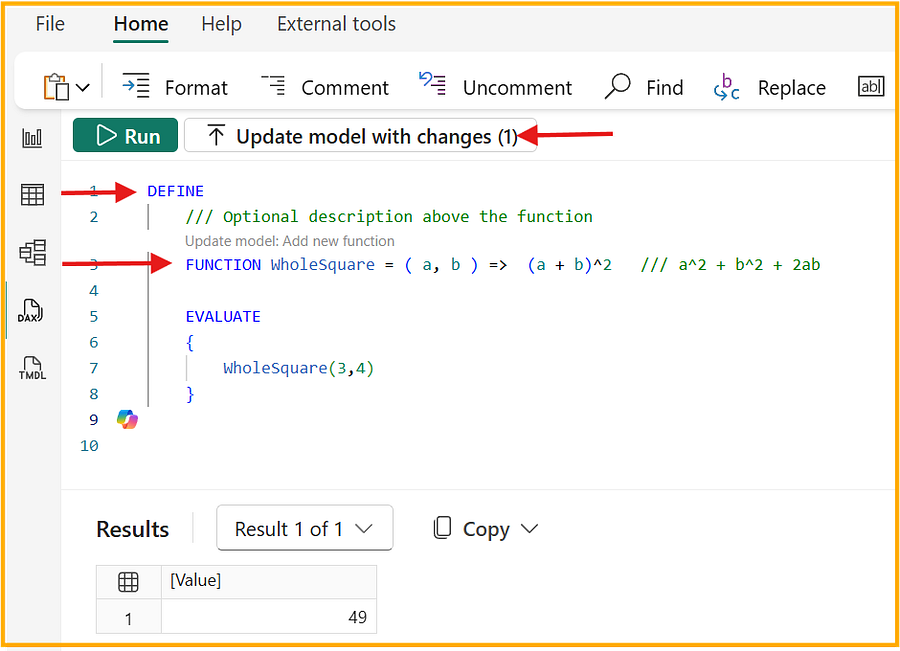Select the result value 49
The height and width of the screenshot is (651, 900).
(x=357, y=618)
